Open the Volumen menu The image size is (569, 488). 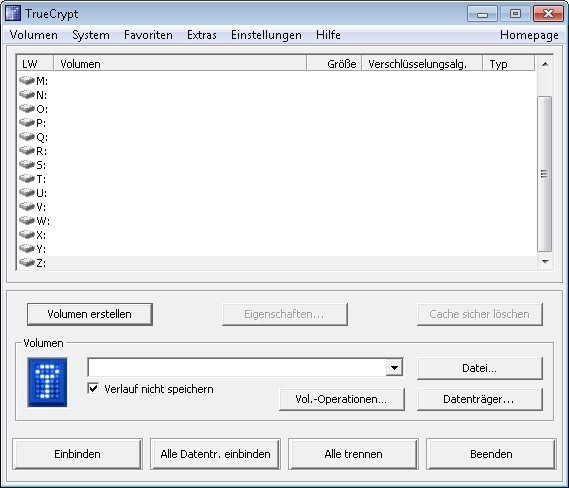[33, 35]
